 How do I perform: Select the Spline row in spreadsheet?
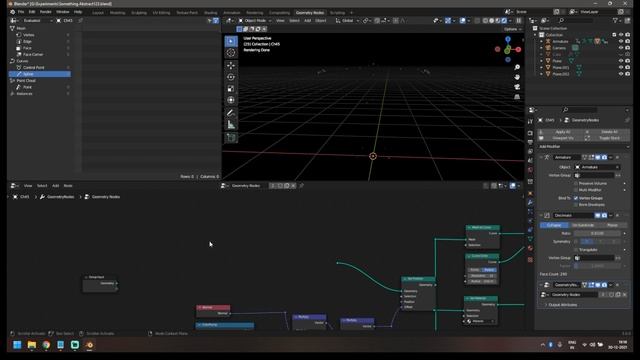(x=40, y=74)
